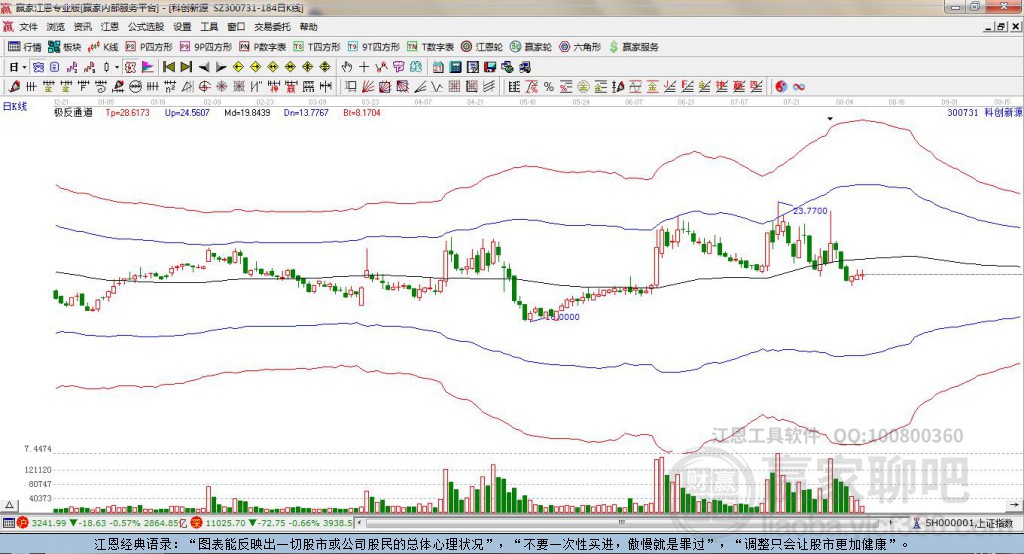This screenshot has width=1024, height=554.
Task: Click the right-arrow button right of volume pane
Action: click(1014, 505)
